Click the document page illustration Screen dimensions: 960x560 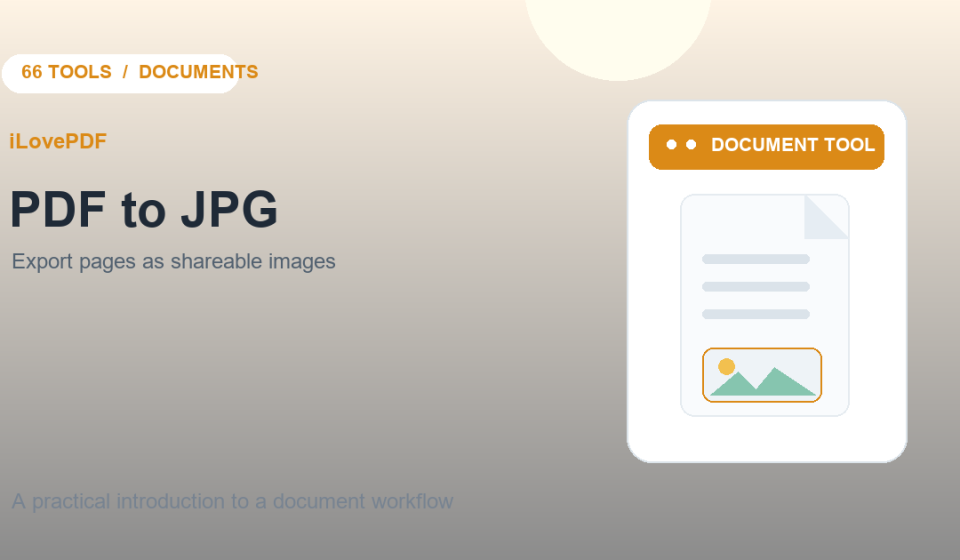[x=765, y=305]
